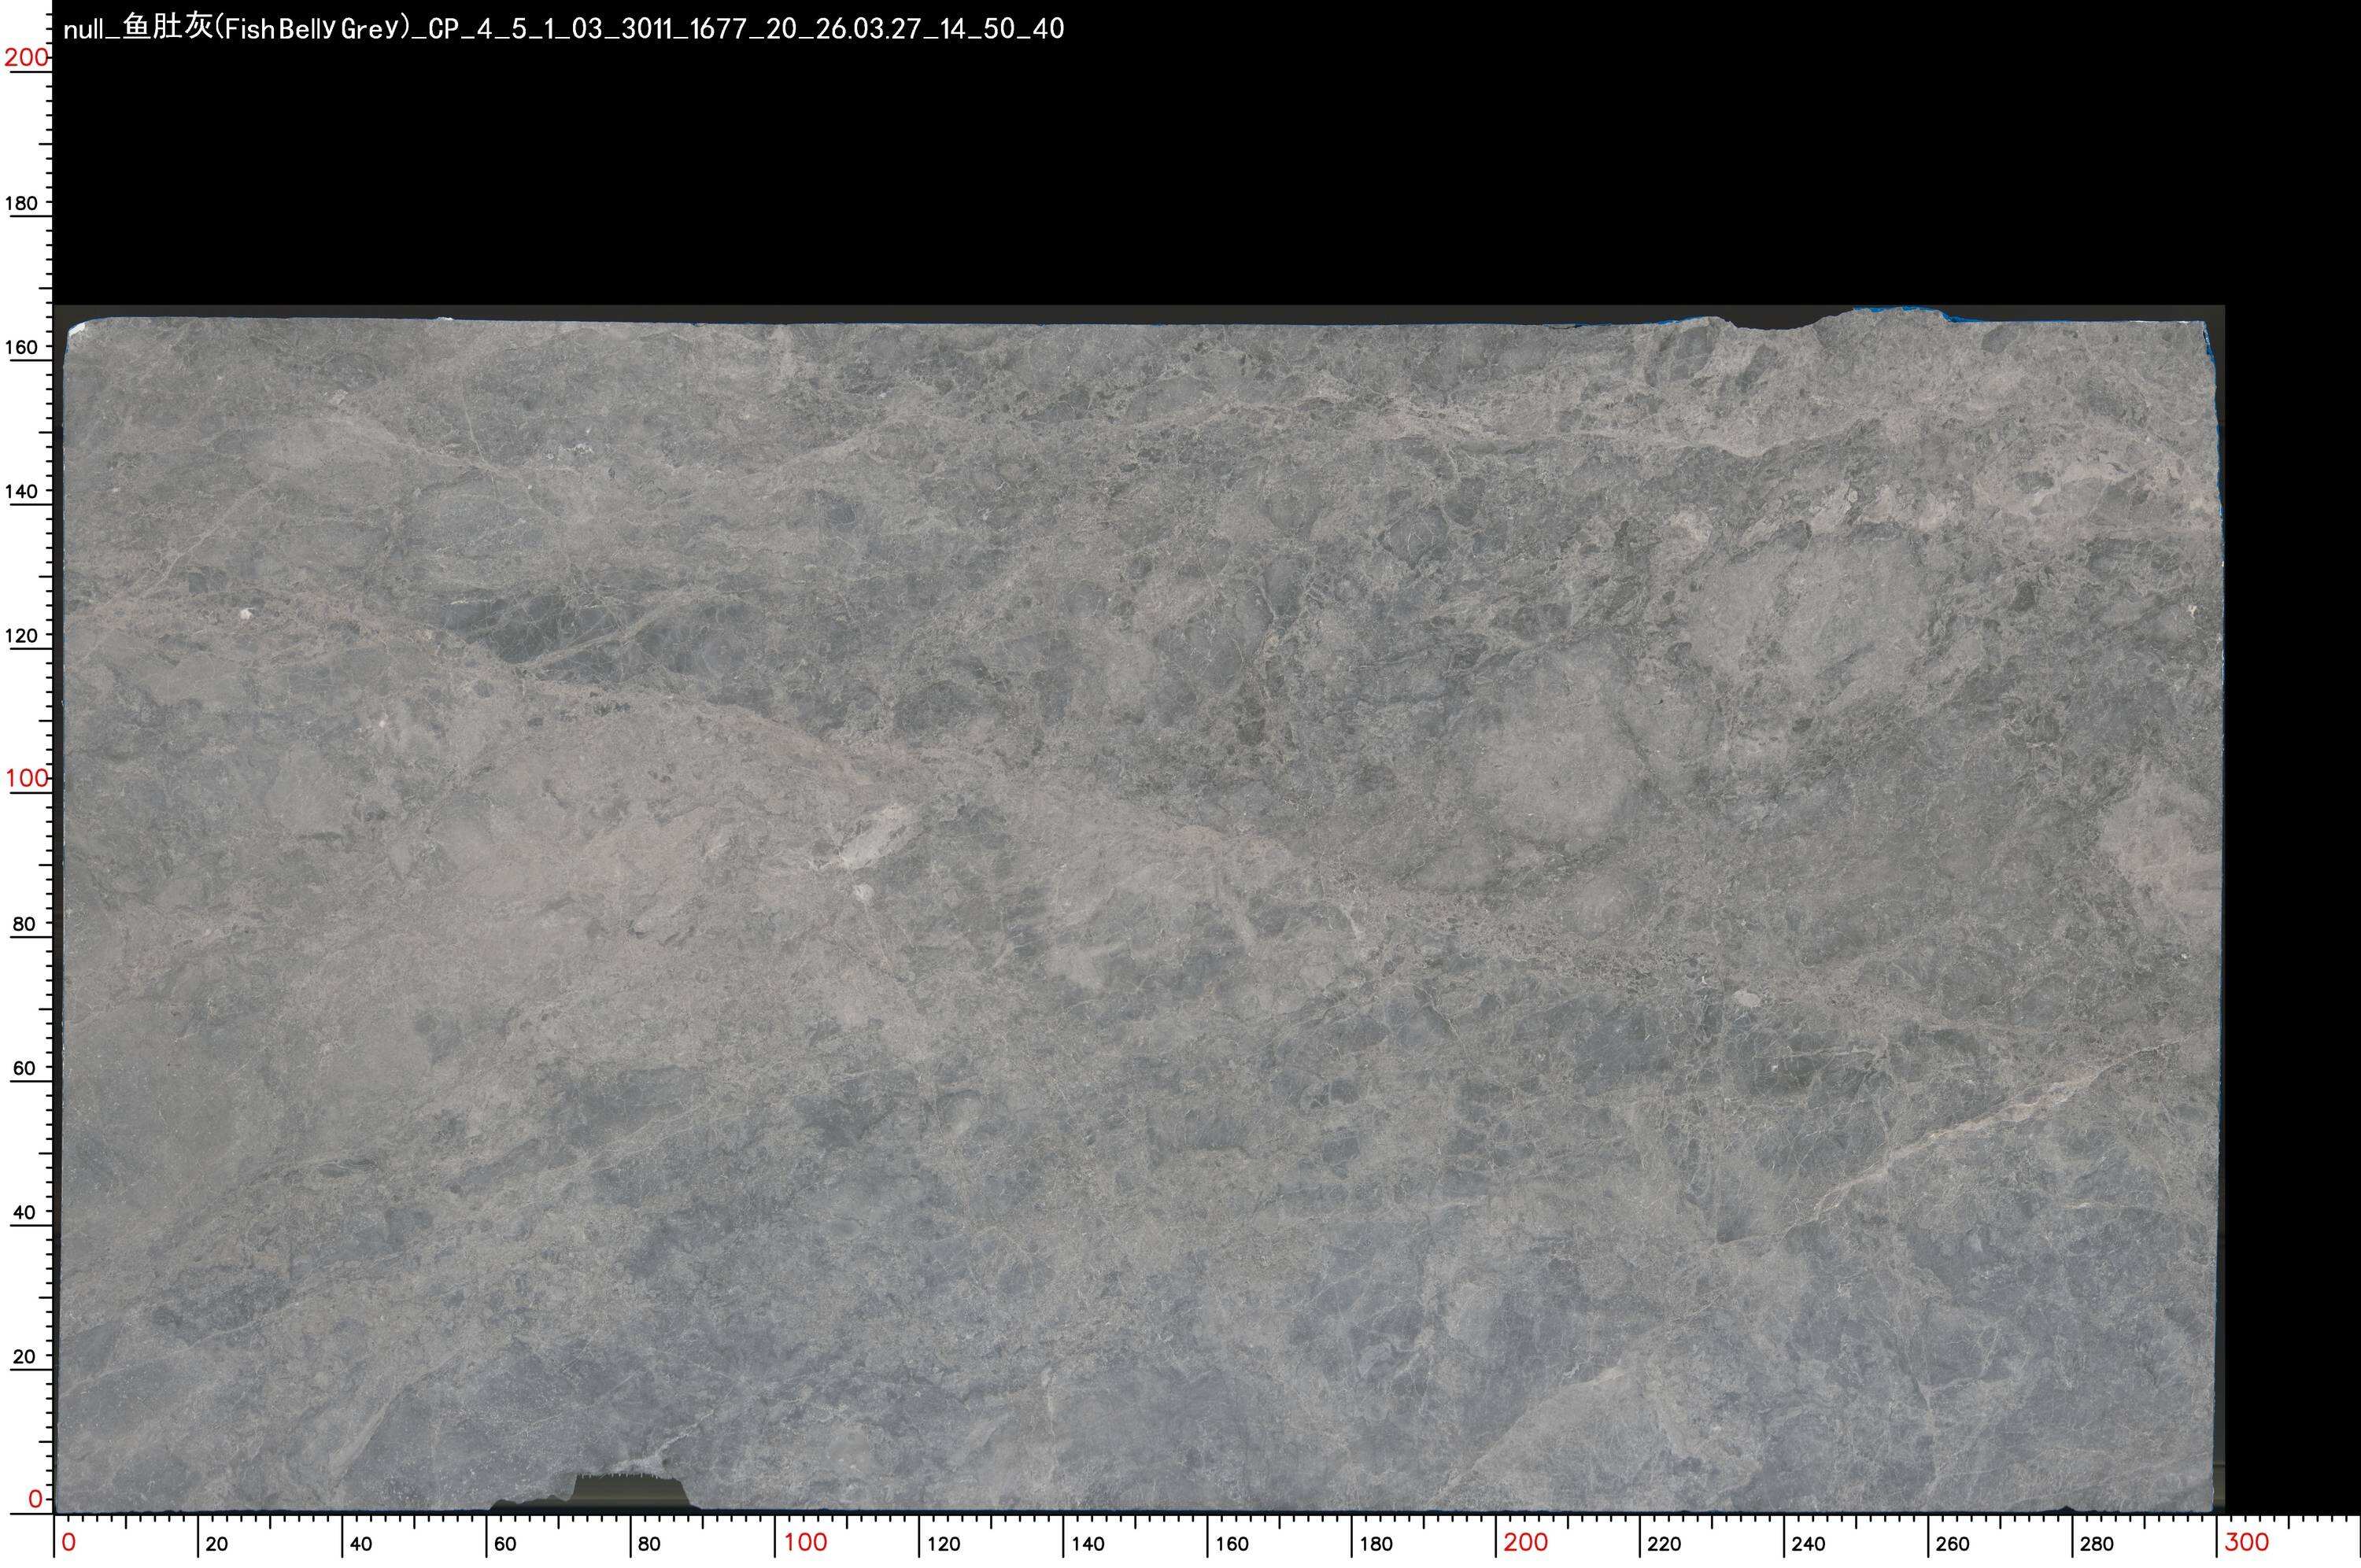Click the 40 label on horizontal ruler

click(361, 1544)
